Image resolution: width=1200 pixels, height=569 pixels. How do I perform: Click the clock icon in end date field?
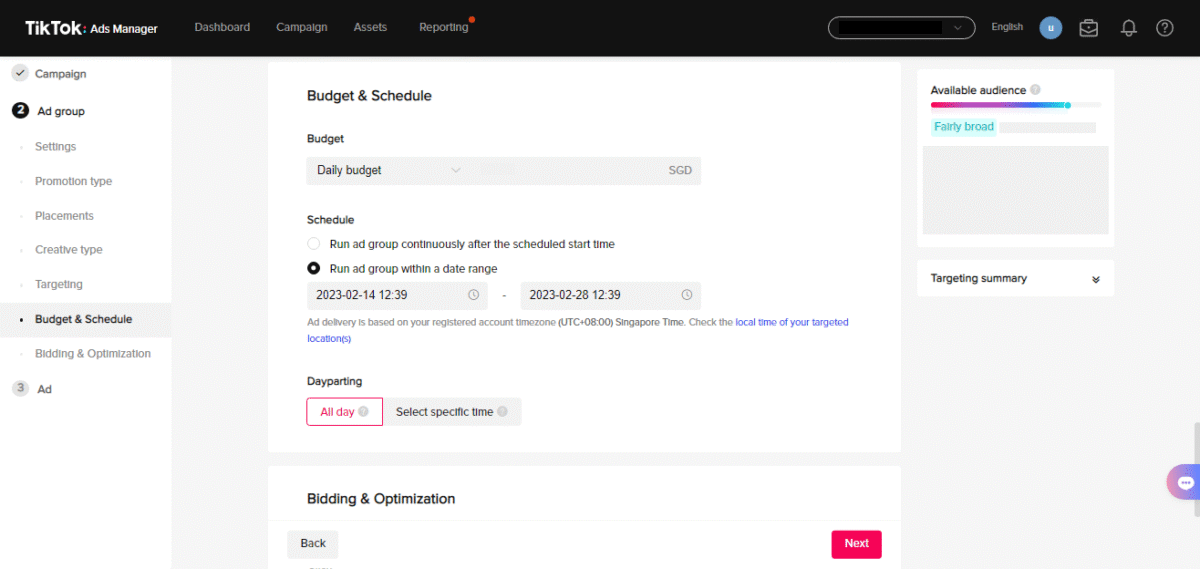coord(687,295)
